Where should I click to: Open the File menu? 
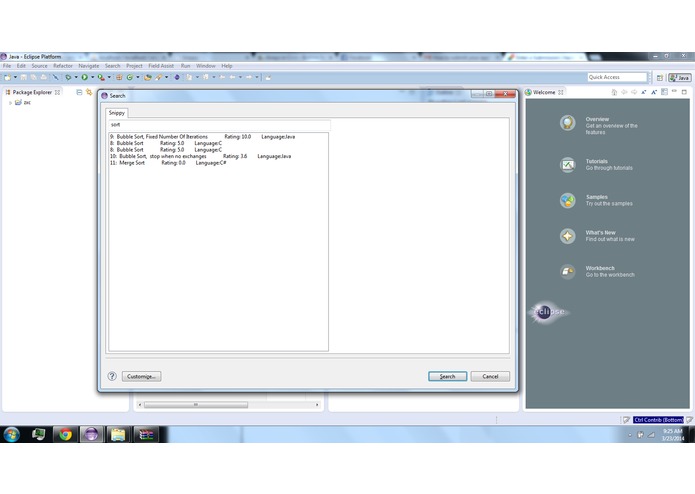point(7,66)
